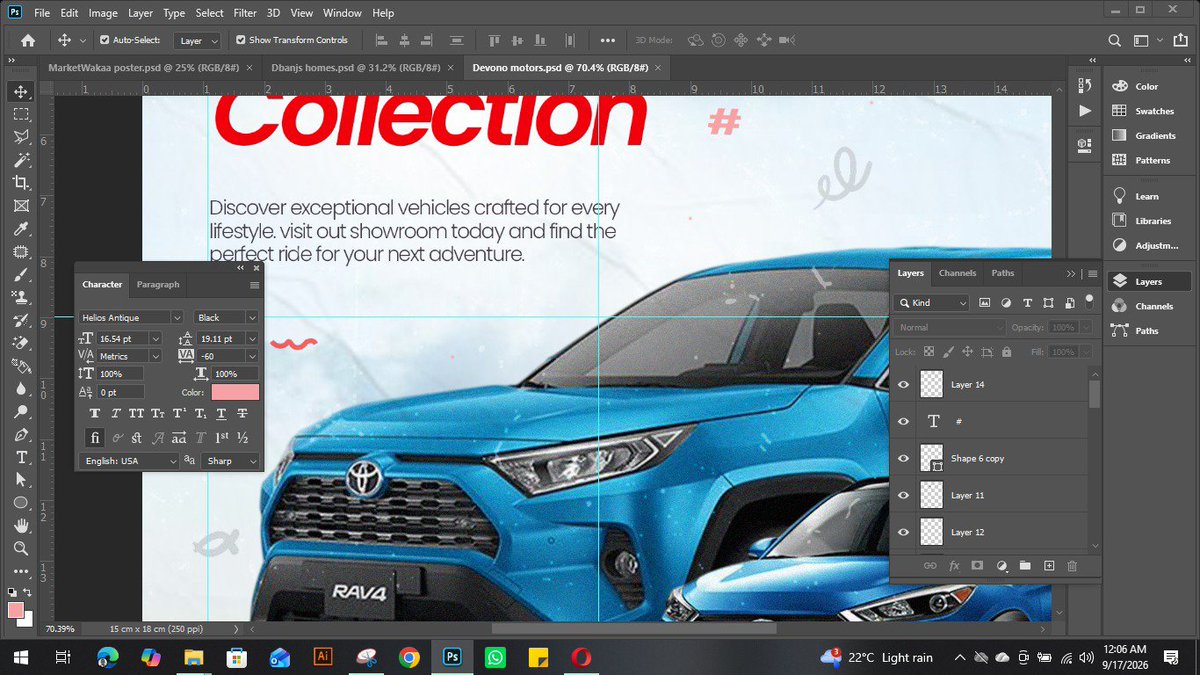Toggle Faux Bold text style
1200x675 pixels.
click(95, 413)
